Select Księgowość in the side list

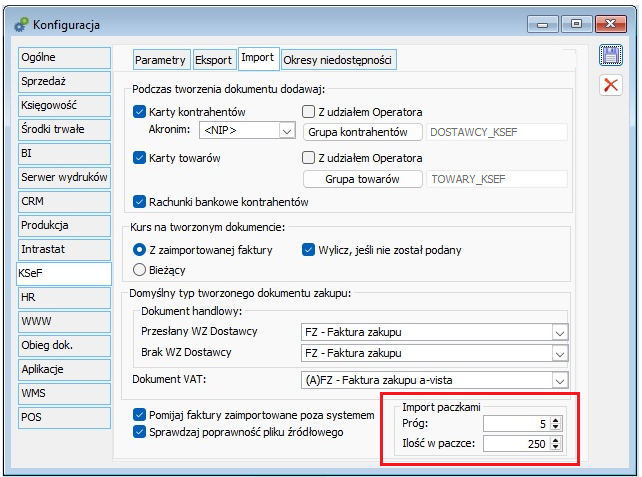tap(63, 105)
